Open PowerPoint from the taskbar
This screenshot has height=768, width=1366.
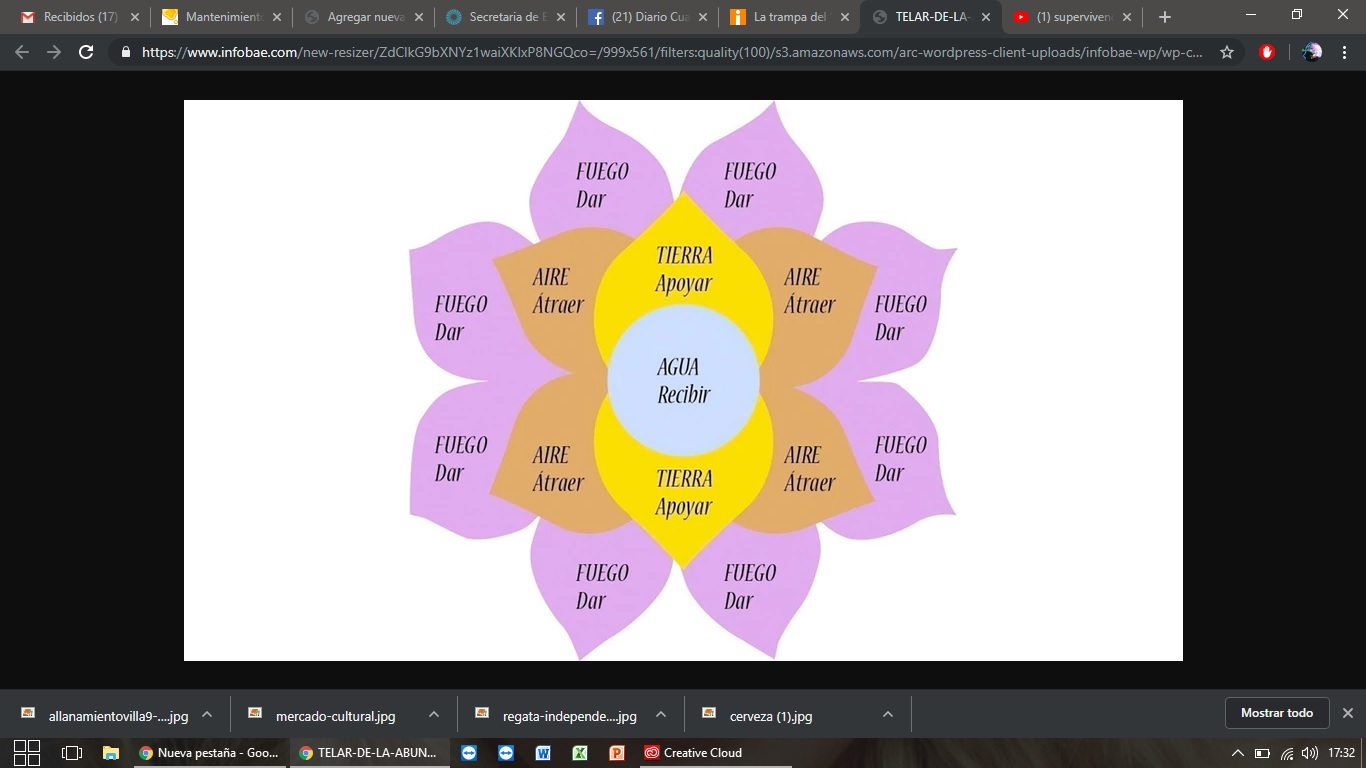[x=616, y=753]
